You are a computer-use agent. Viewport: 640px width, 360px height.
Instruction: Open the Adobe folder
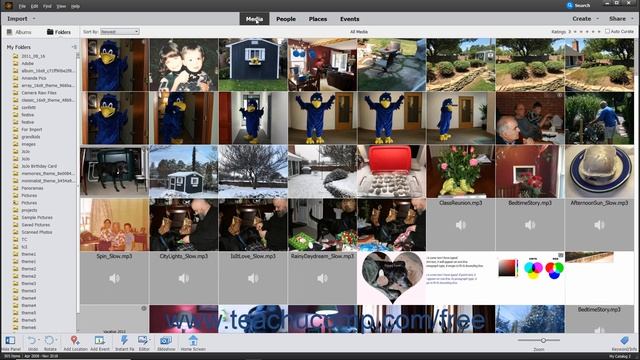[28, 63]
